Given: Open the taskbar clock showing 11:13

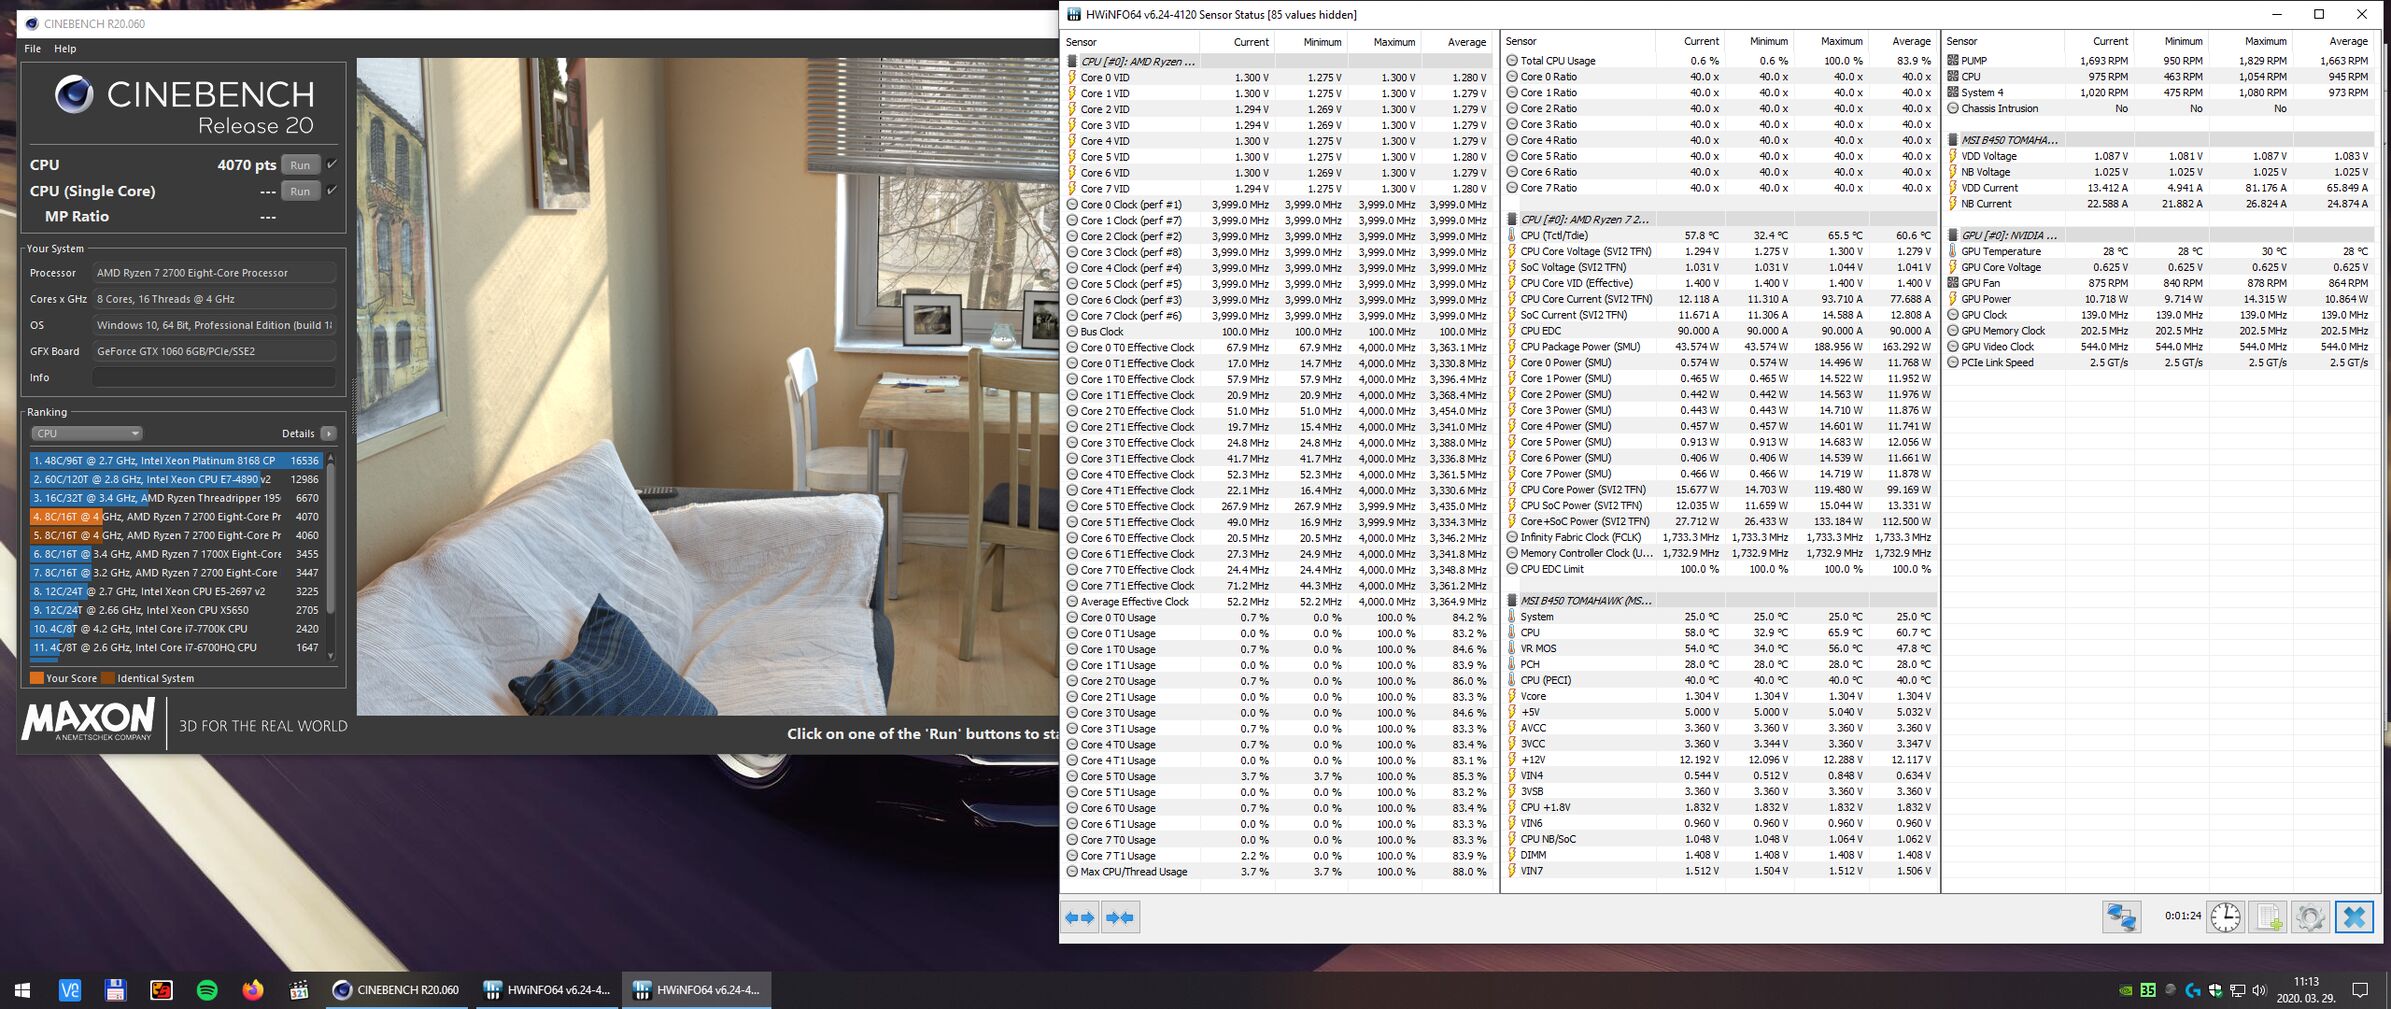Looking at the screenshot, I should [x=2306, y=990].
